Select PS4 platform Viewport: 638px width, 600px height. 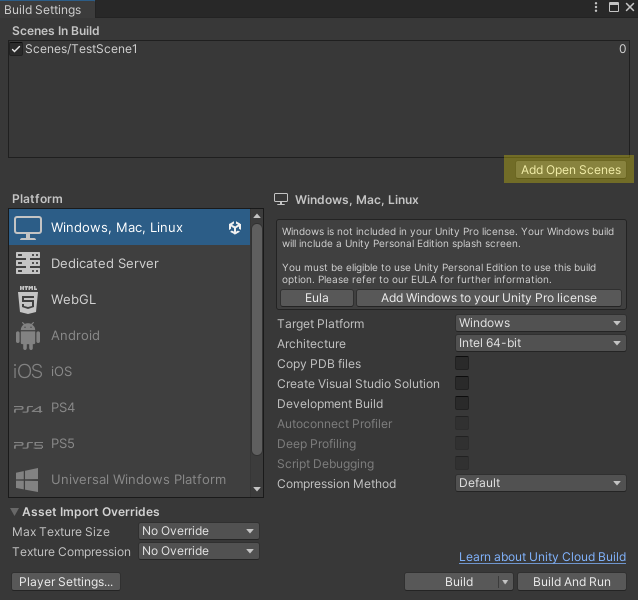pos(129,408)
